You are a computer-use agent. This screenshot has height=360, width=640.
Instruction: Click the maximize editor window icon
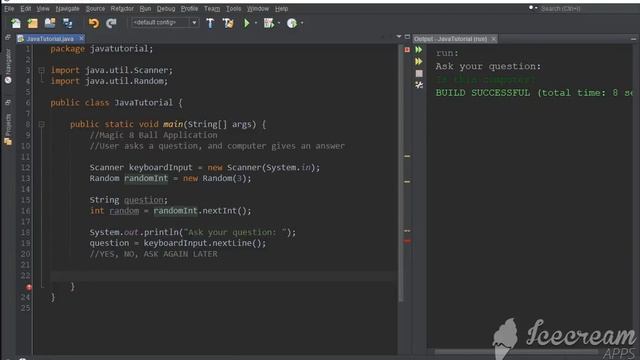pyautogui.click(x=407, y=37)
